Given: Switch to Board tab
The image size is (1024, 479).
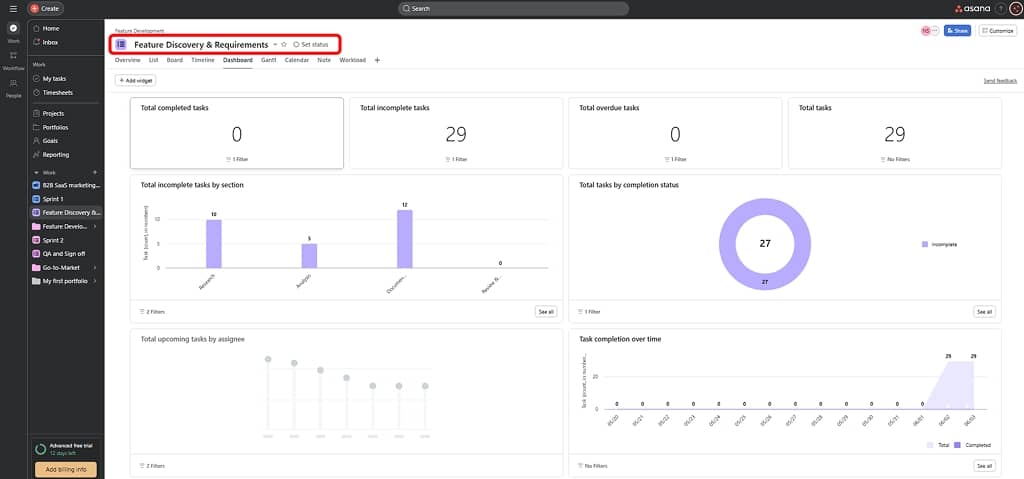Looking at the screenshot, I should pyautogui.click(x=174, y=60).
